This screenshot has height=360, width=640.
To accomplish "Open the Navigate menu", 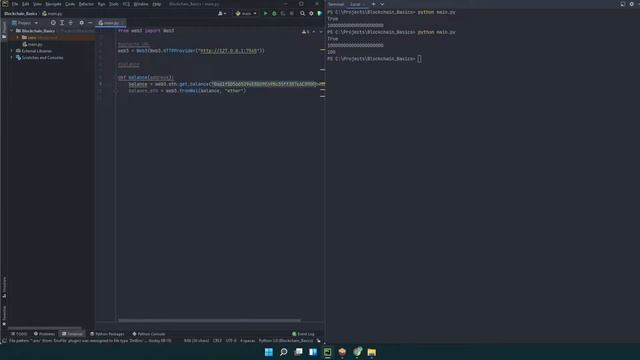I will [x=53, y=4].
